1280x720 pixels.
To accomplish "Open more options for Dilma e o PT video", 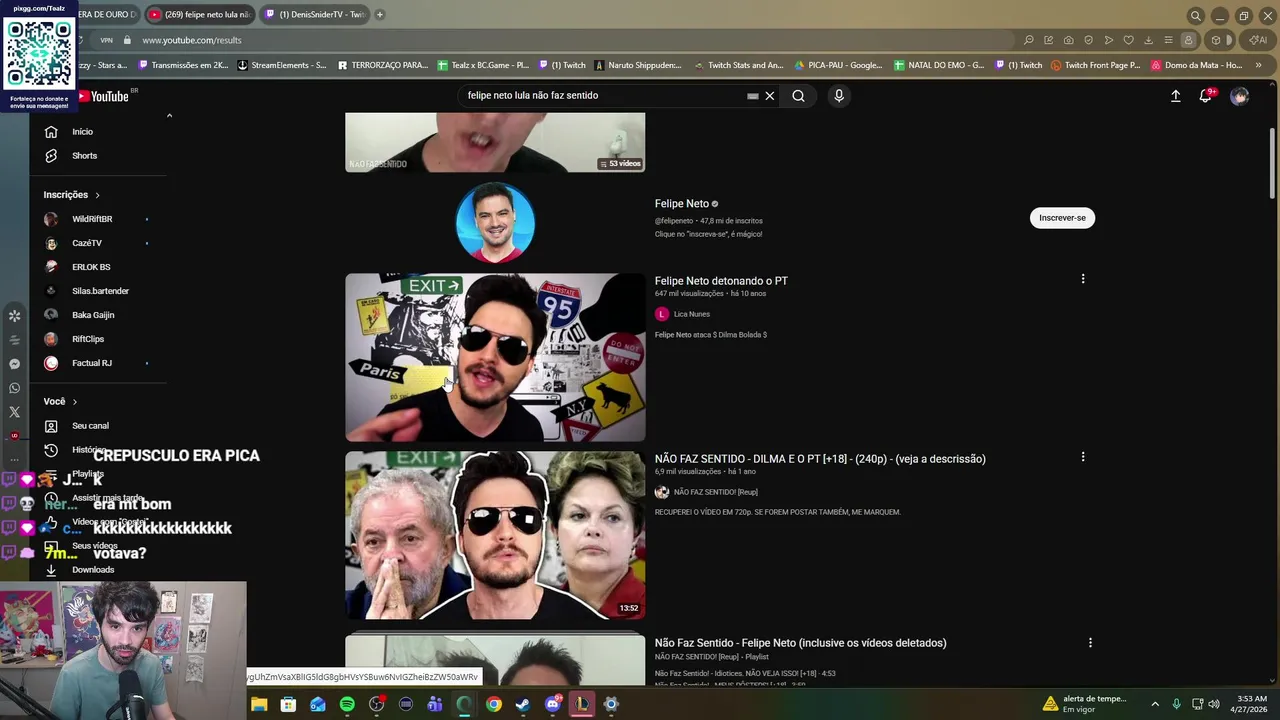I will click(x=1083, y=457).
